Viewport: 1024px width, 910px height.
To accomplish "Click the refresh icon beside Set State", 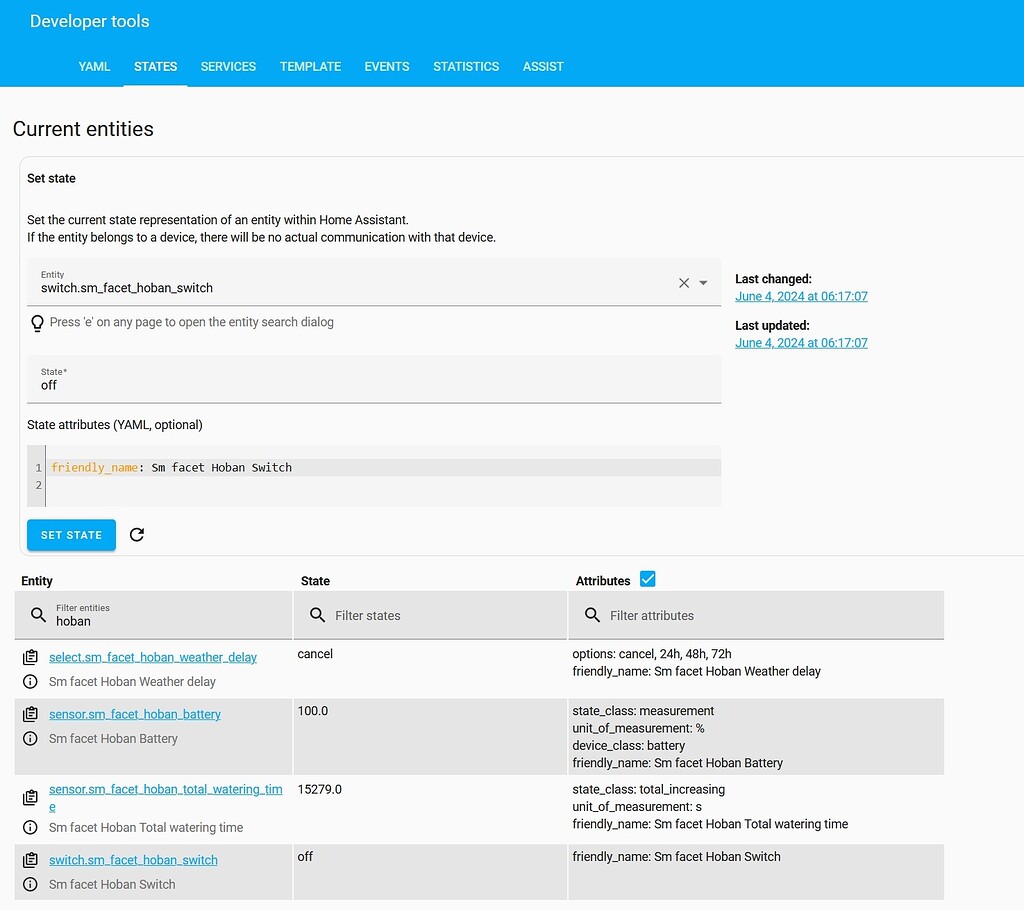I will point(137,535).
